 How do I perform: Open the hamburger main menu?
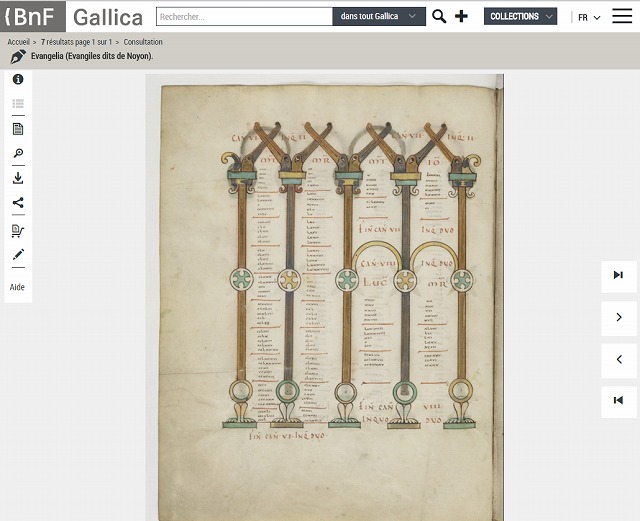[622, 16]
